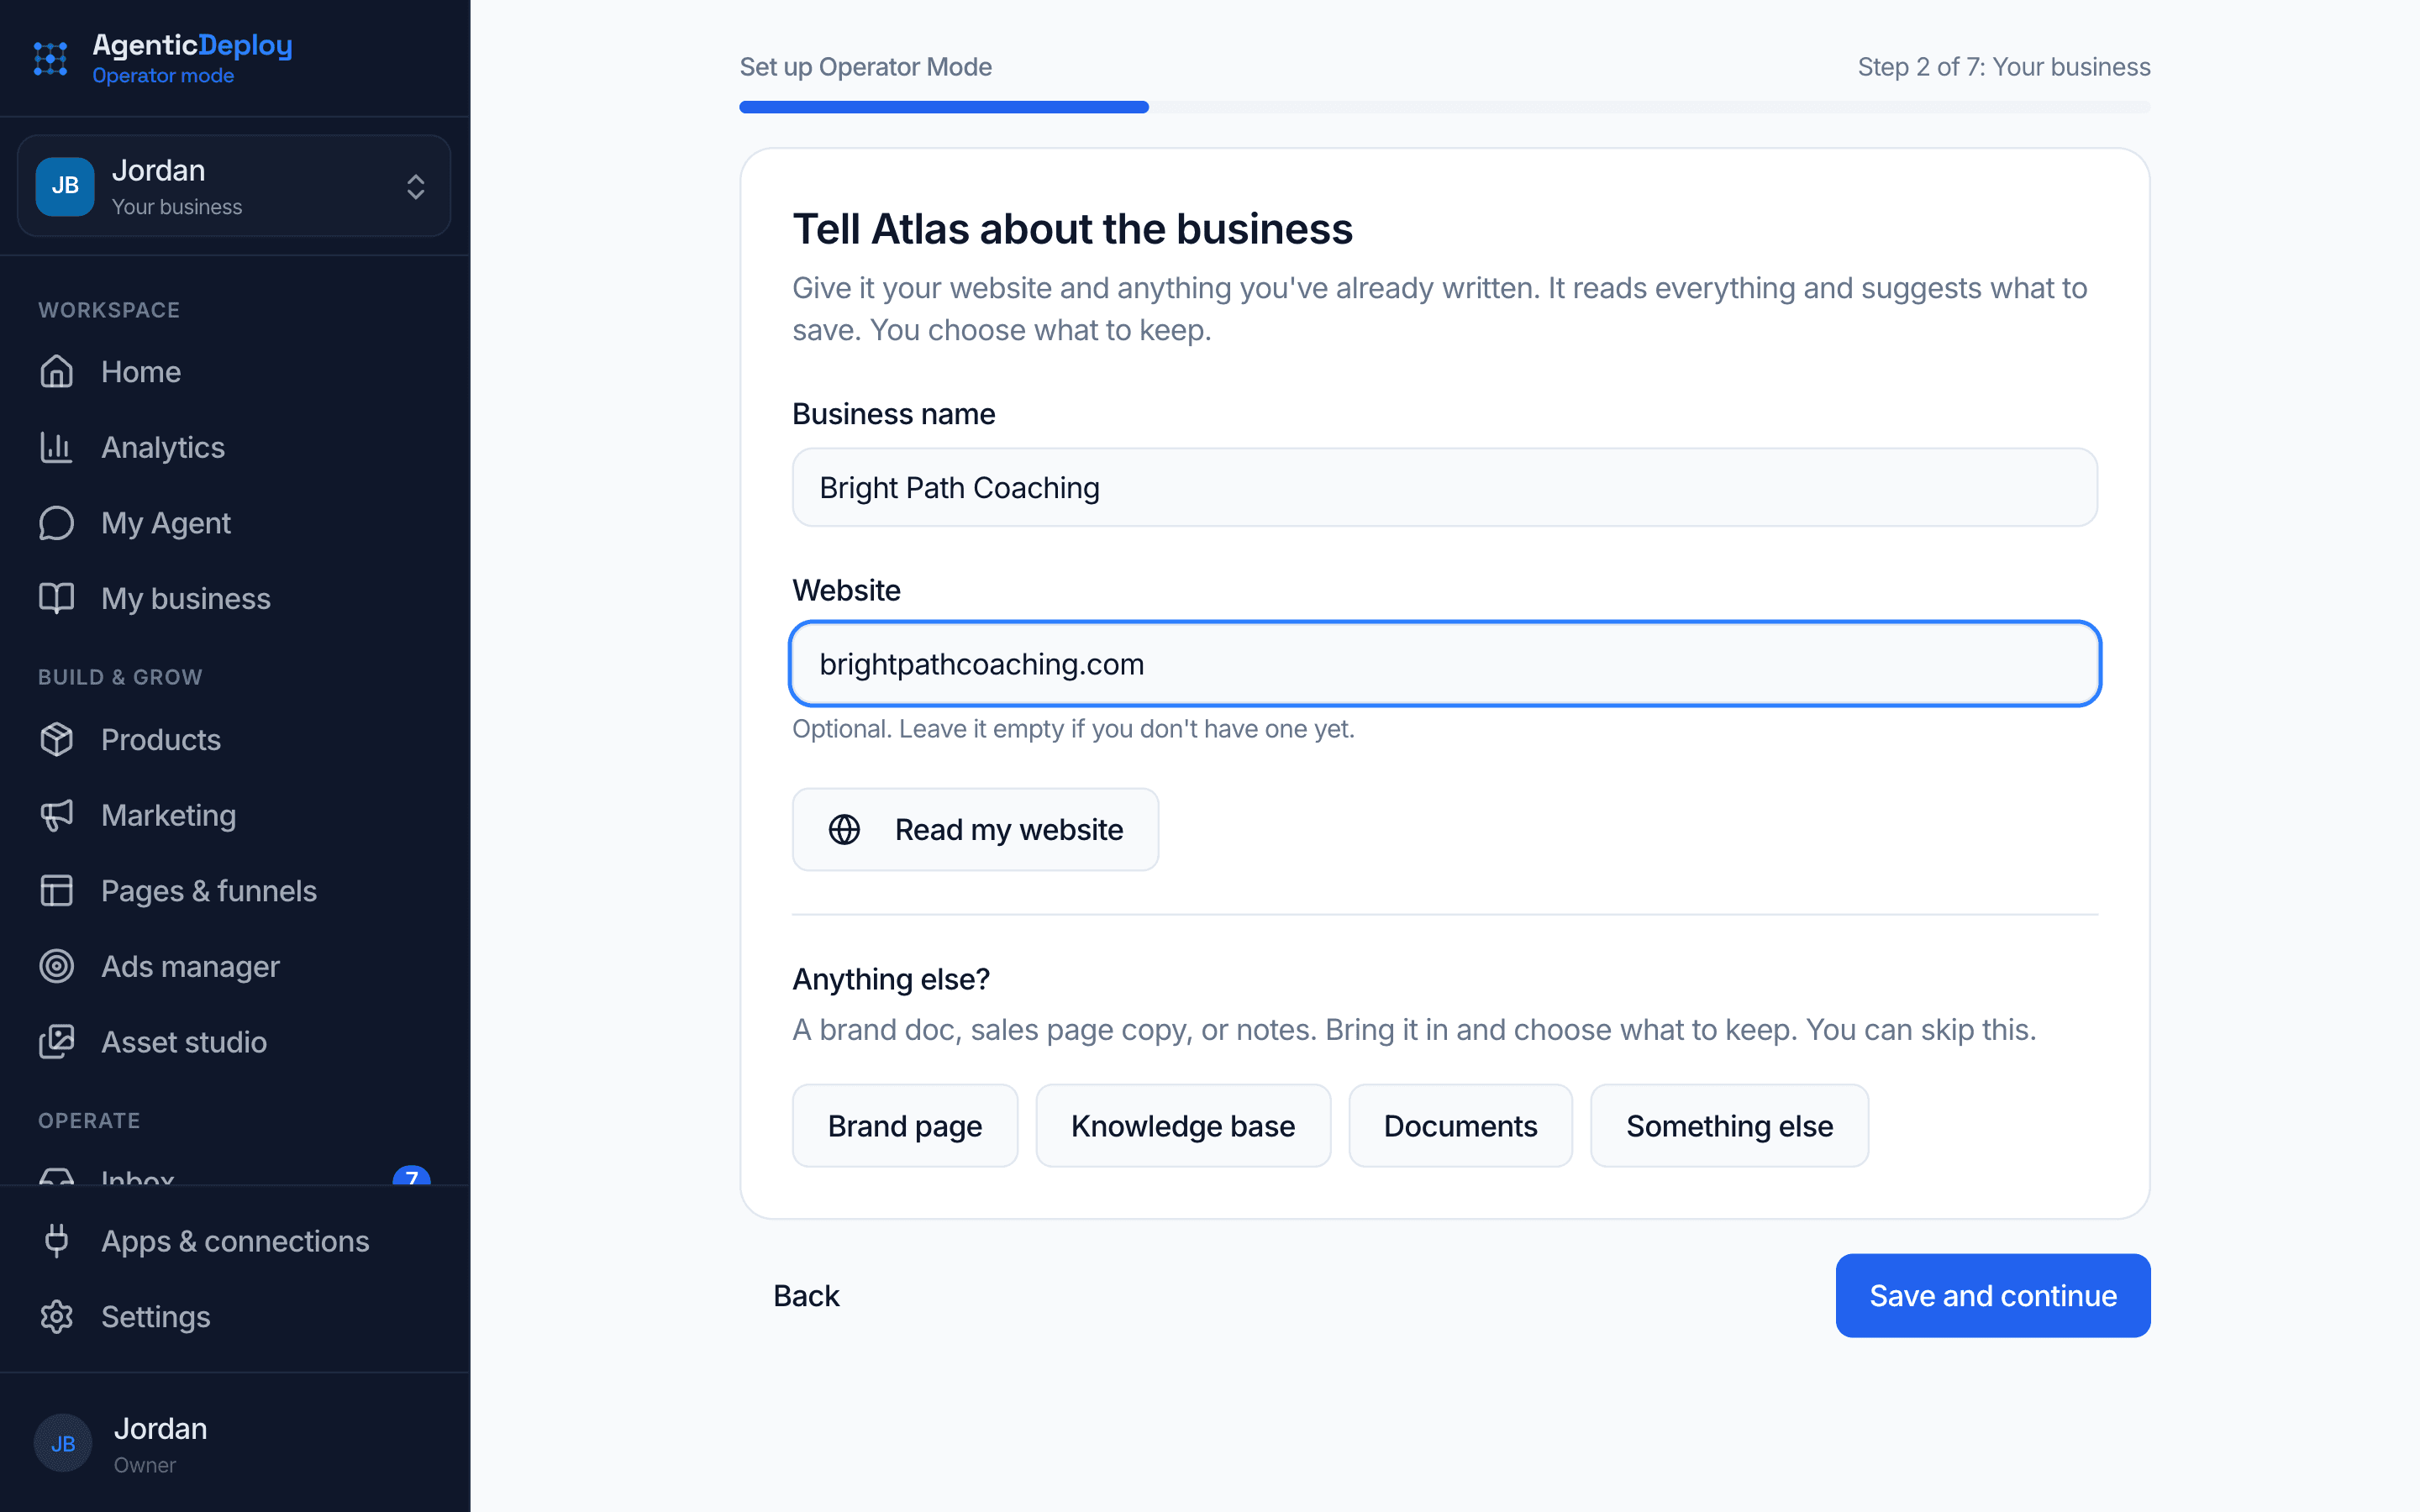Click the BUILD & GROW section label
The image size is (2420, 1512).
click(x=120, y=677)
